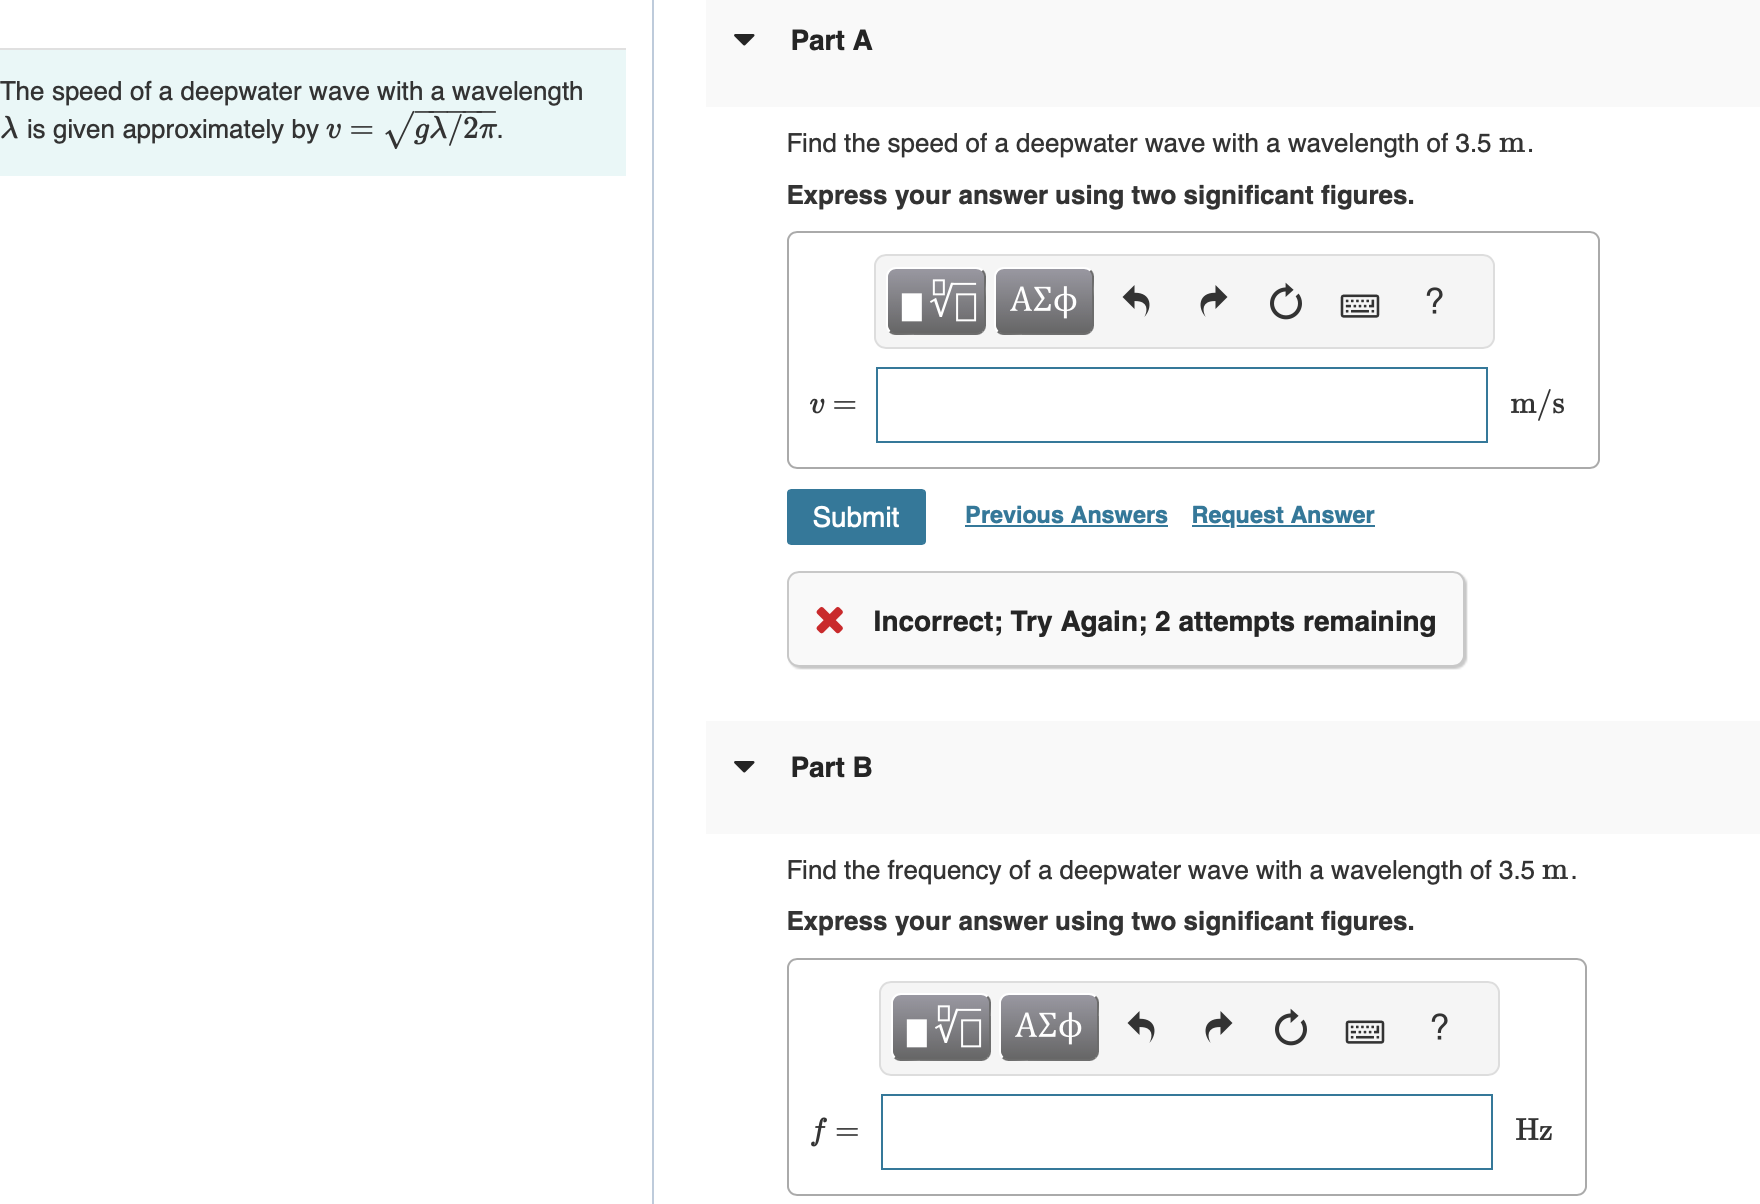Open Greek symbols menu in Part B

pos(1049,1028)
